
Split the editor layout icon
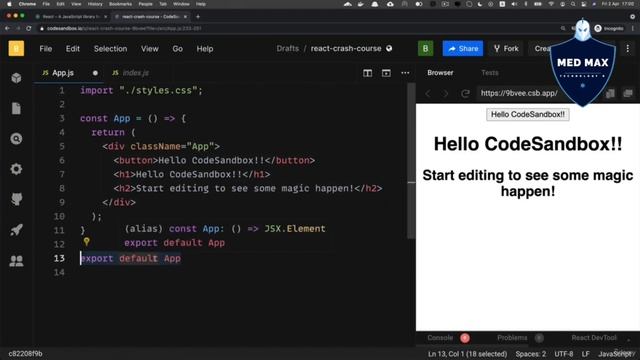(x=367, y=73)
